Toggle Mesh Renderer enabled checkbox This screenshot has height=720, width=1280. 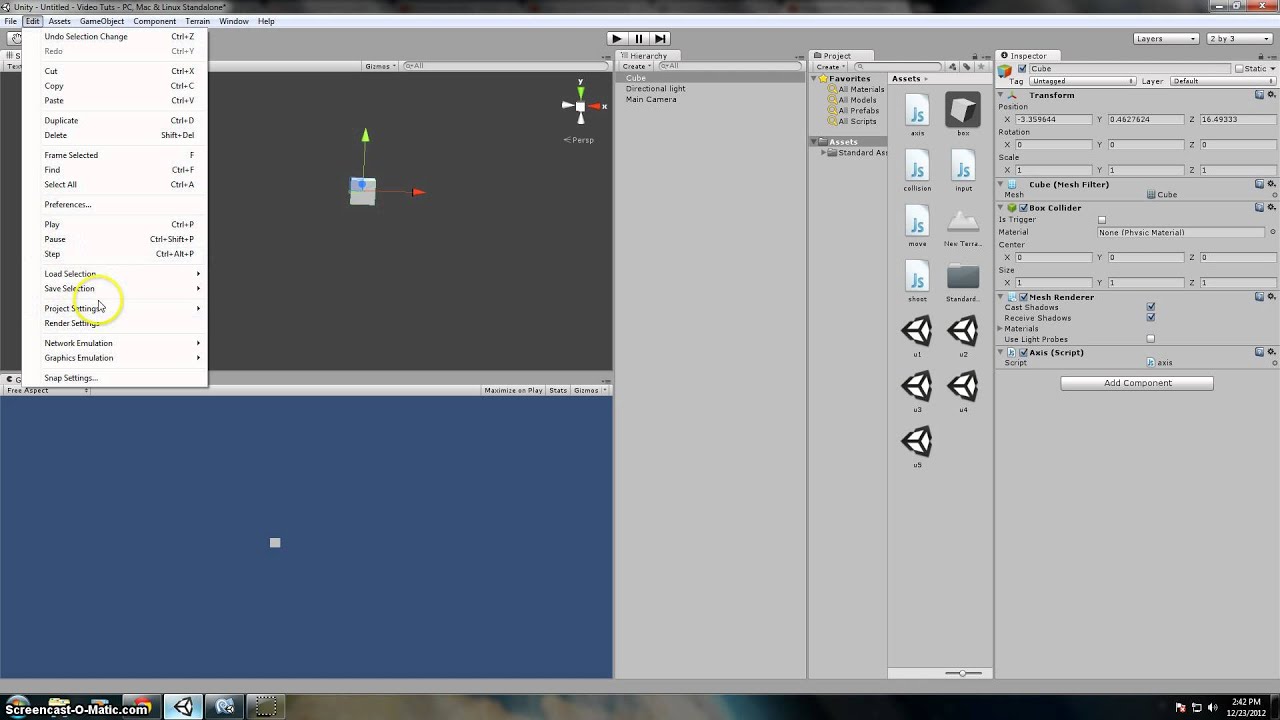tap(1023, 297)
